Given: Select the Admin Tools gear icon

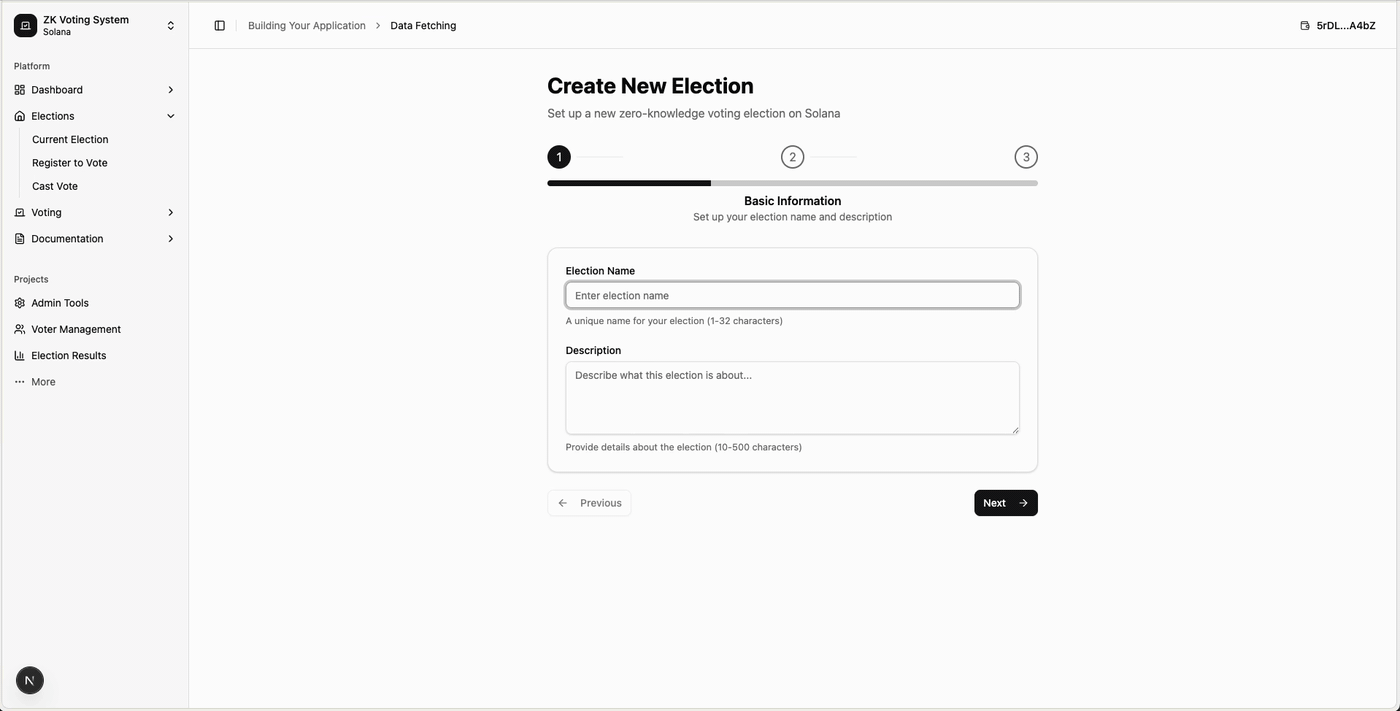Looking at the screenshot, I should 19,302.
